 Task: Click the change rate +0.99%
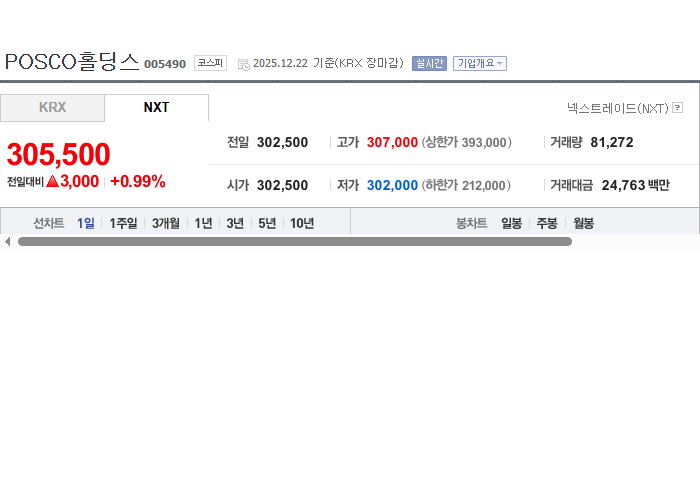click(x=138, y=181)
